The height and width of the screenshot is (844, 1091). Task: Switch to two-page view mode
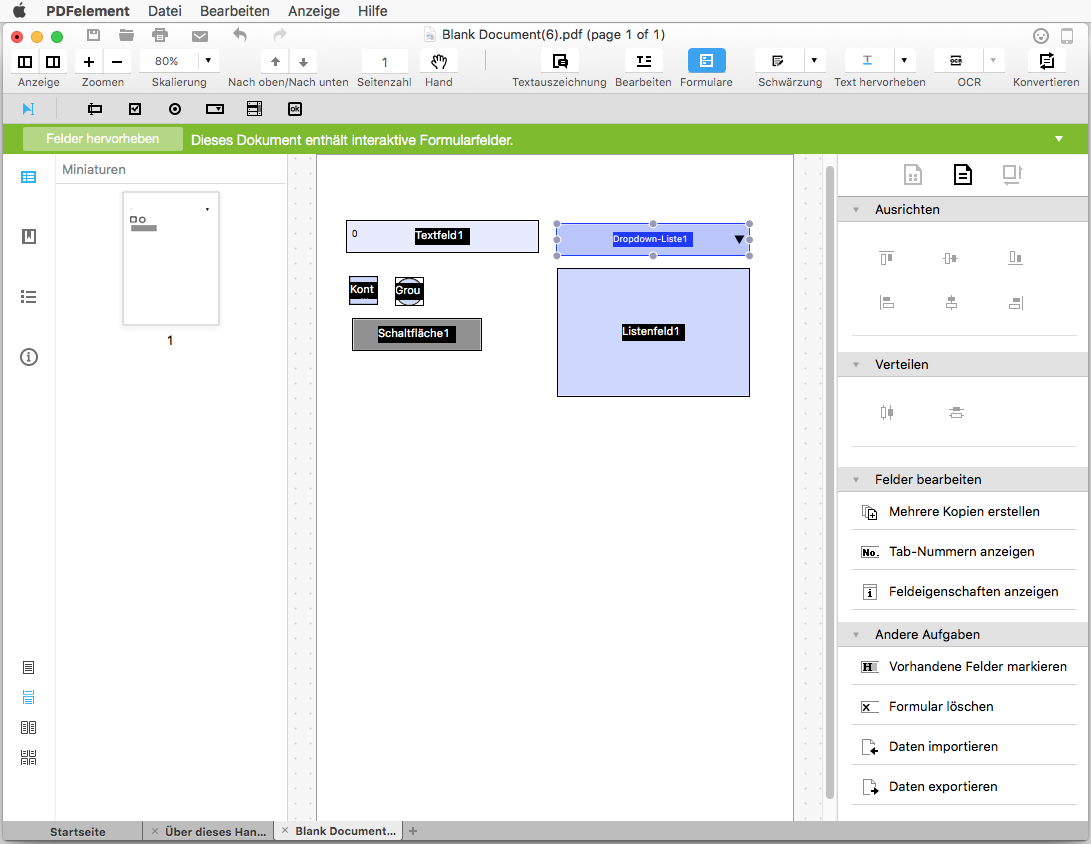(29, 727)
